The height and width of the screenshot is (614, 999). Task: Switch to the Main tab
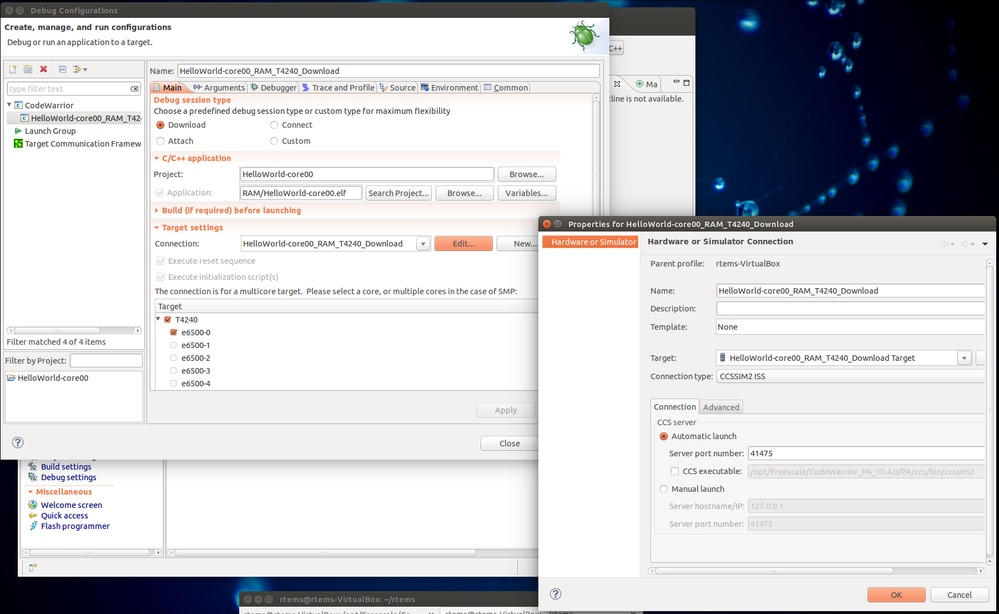(x=168, y=87)
